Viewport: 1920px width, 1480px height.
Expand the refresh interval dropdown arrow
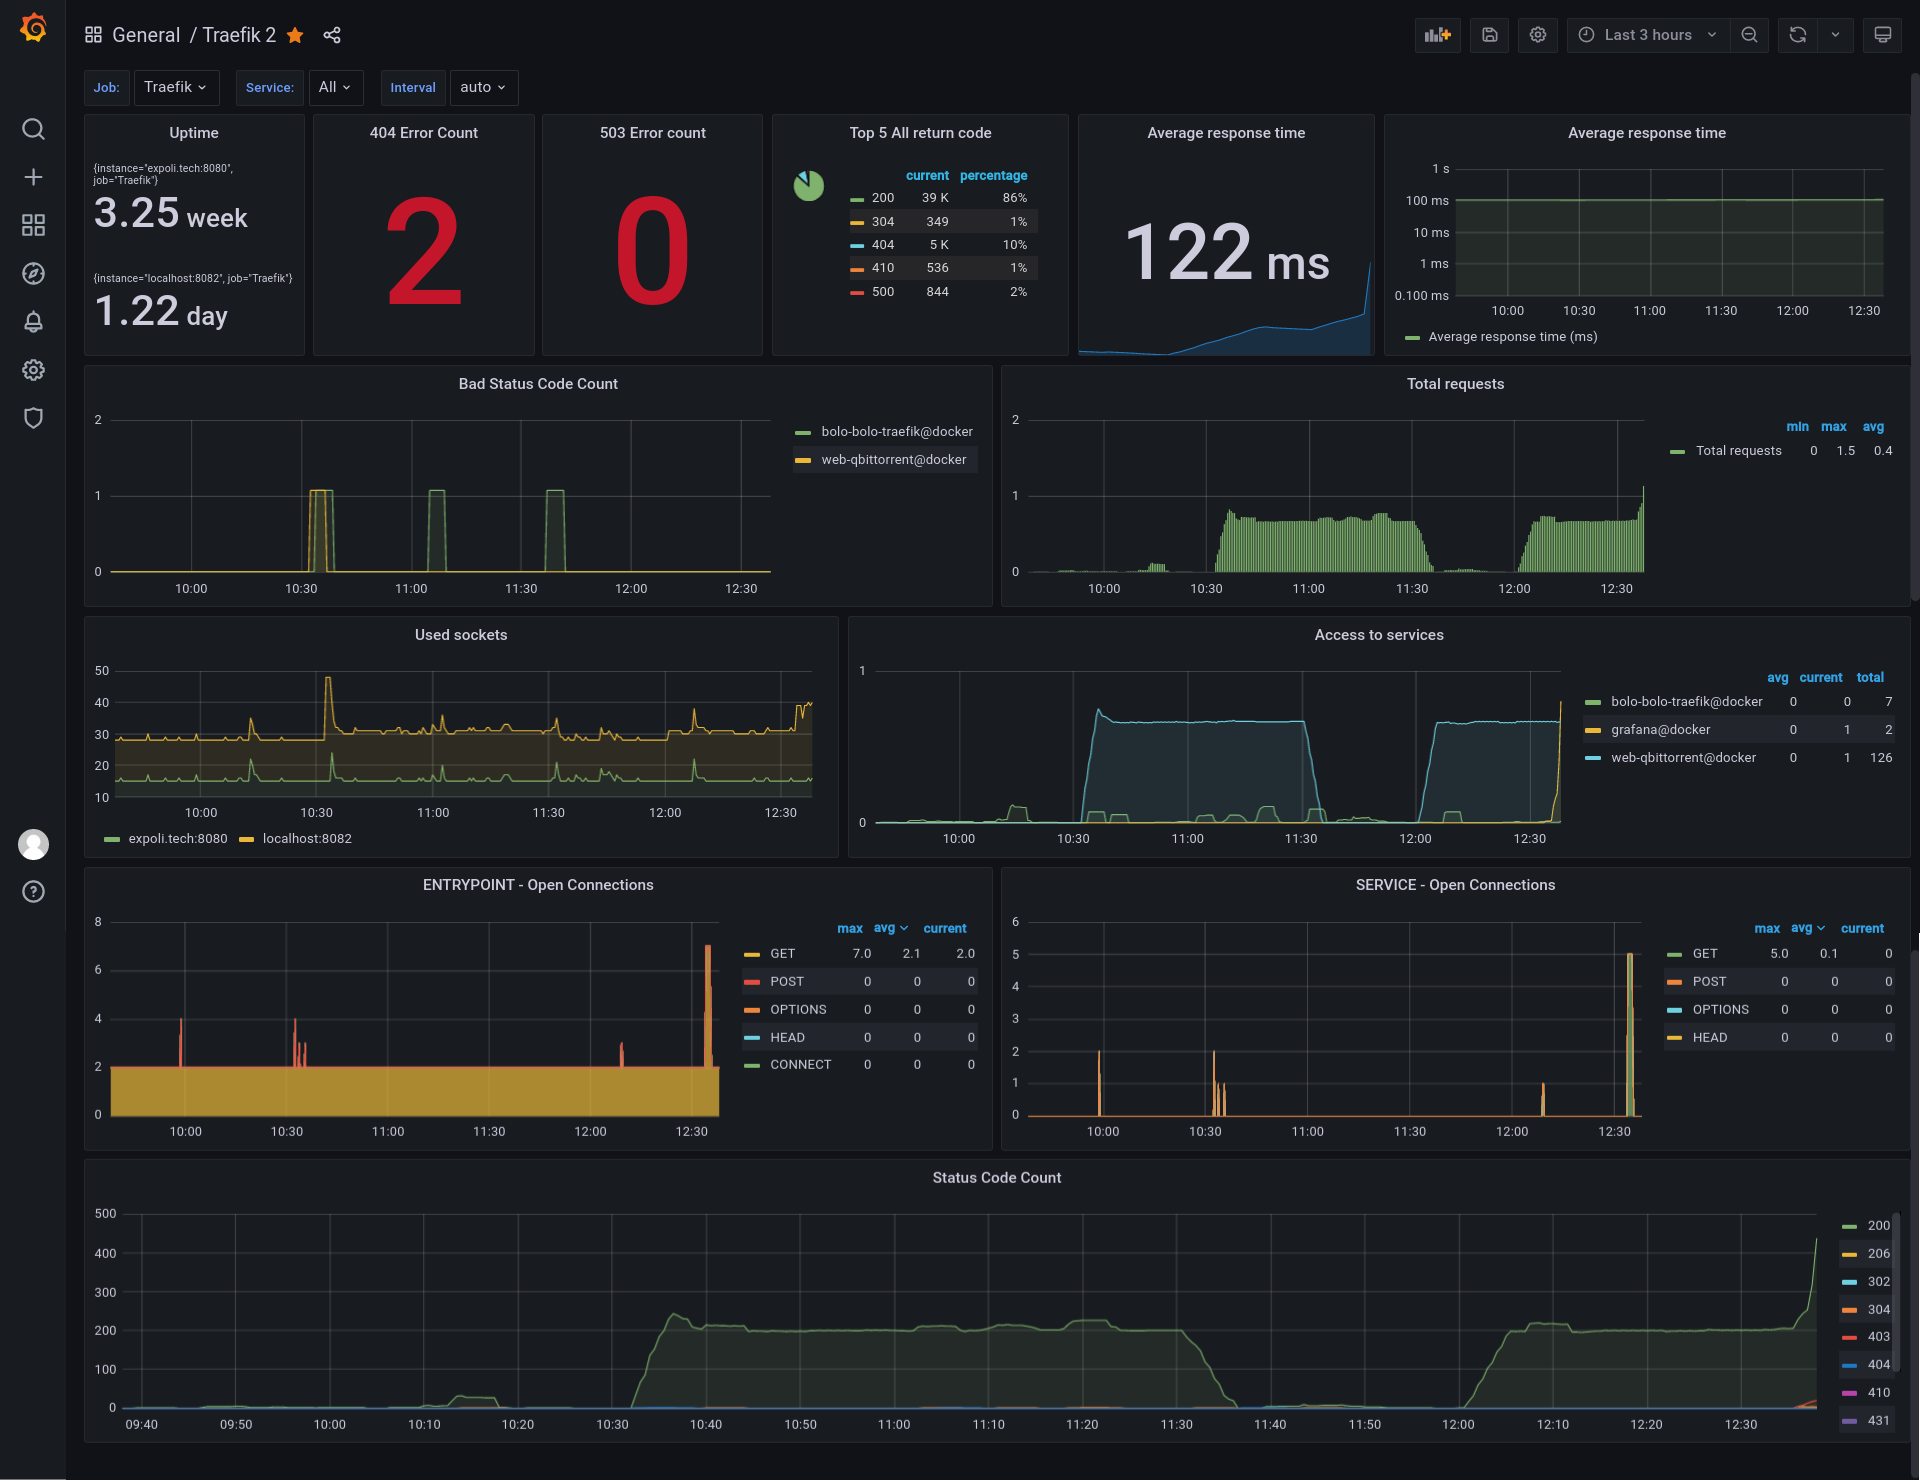1835,35
